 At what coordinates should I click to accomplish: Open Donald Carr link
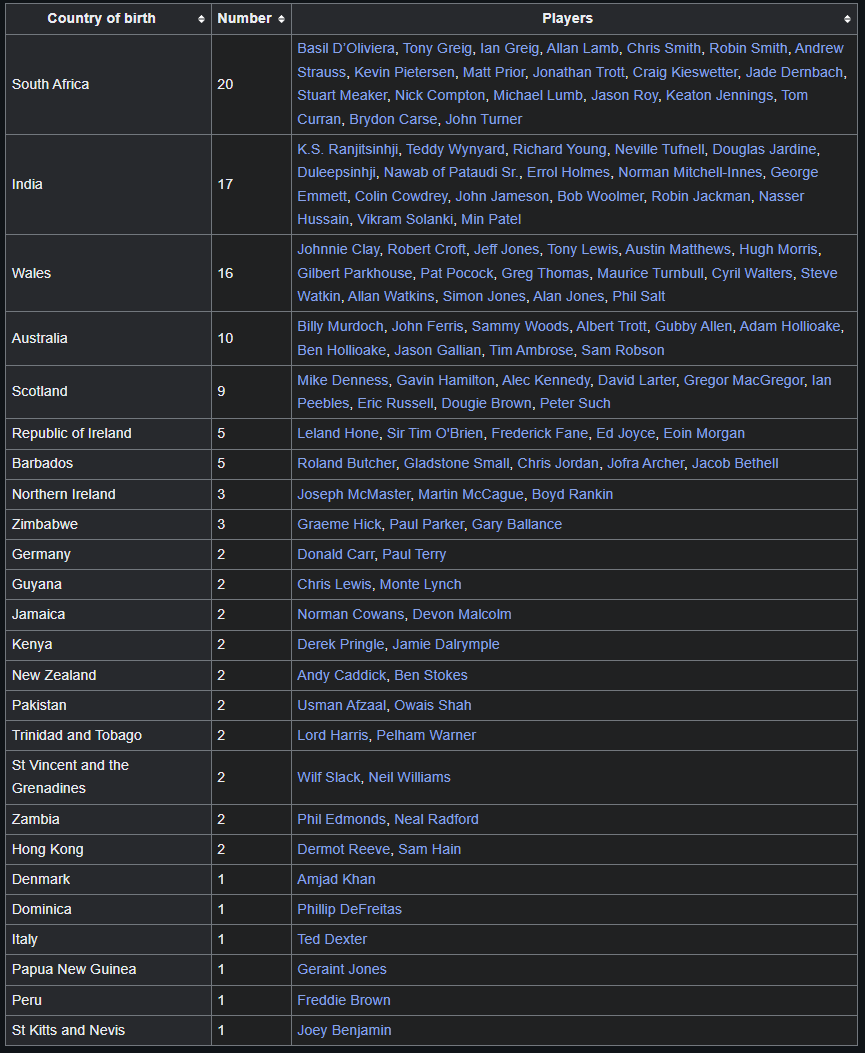tap(336, 554)
